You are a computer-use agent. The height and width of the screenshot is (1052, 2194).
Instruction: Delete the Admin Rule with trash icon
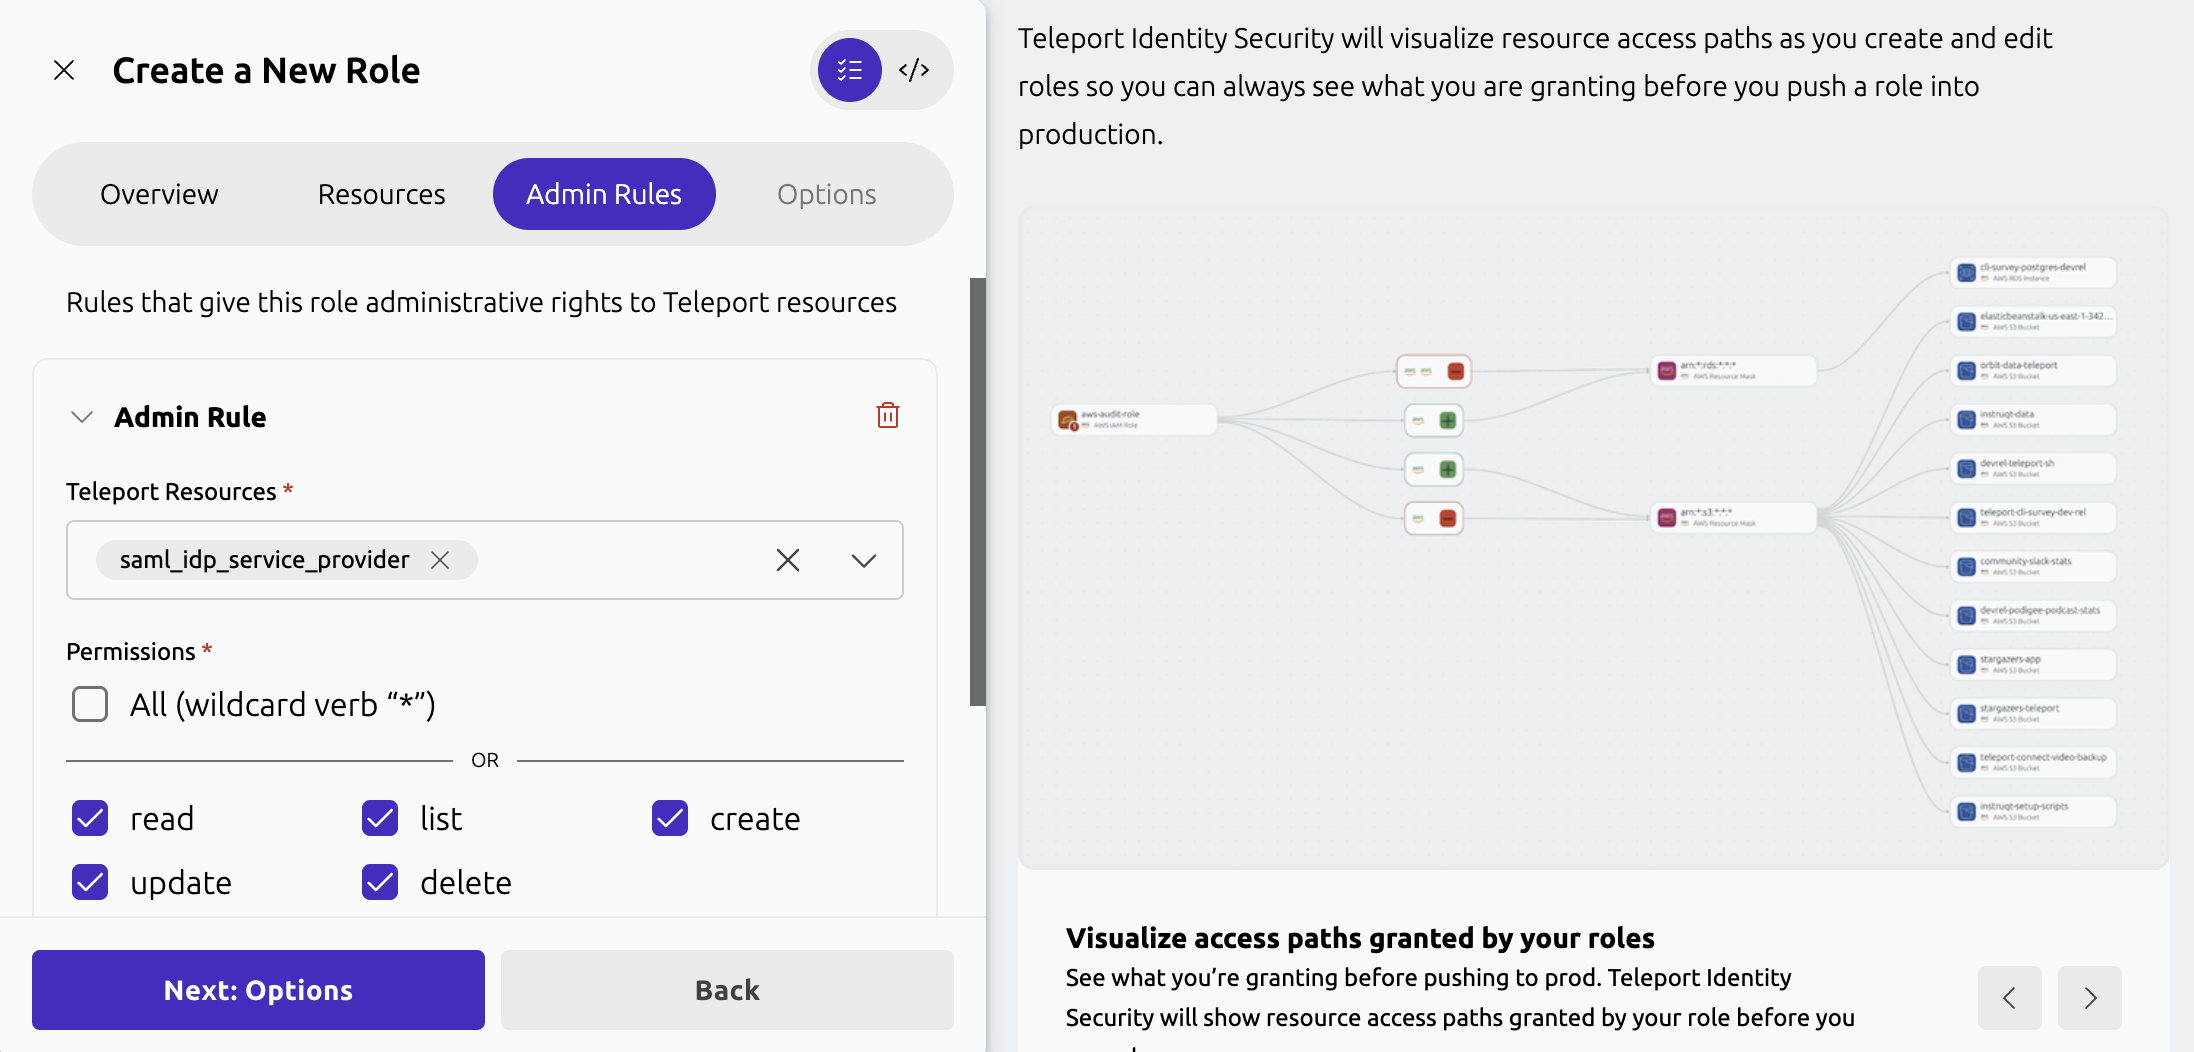click(887, 416)
